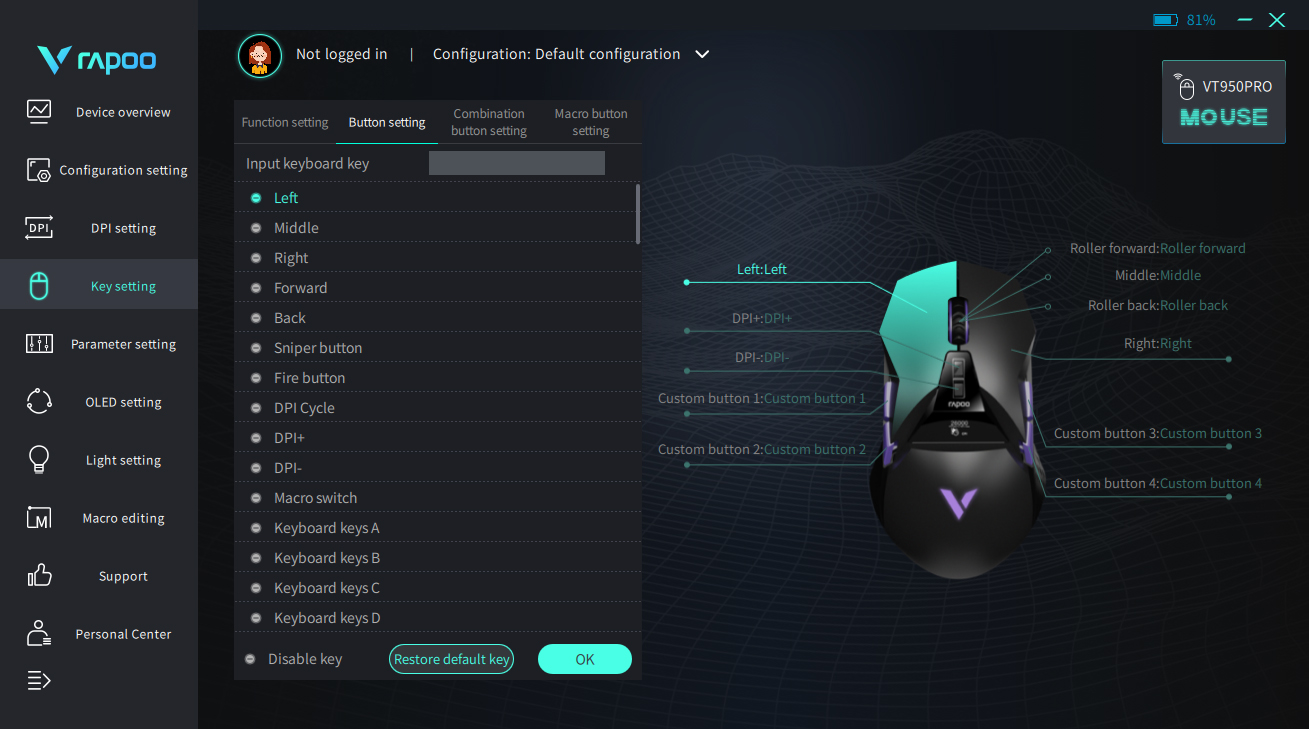Click the Support thumbs-up icon
The image size is (1309, 729).
39,576
